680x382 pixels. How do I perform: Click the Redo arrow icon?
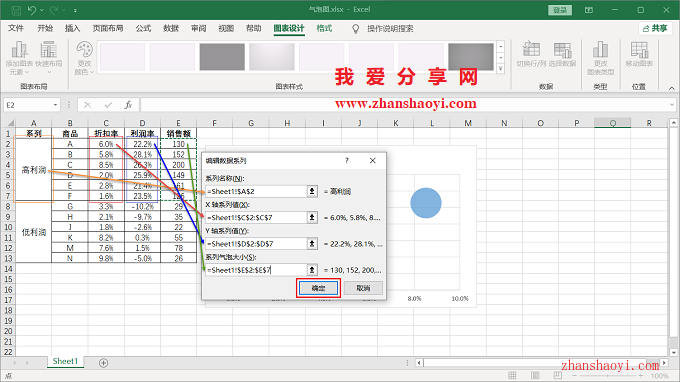(x=54, y=10)
